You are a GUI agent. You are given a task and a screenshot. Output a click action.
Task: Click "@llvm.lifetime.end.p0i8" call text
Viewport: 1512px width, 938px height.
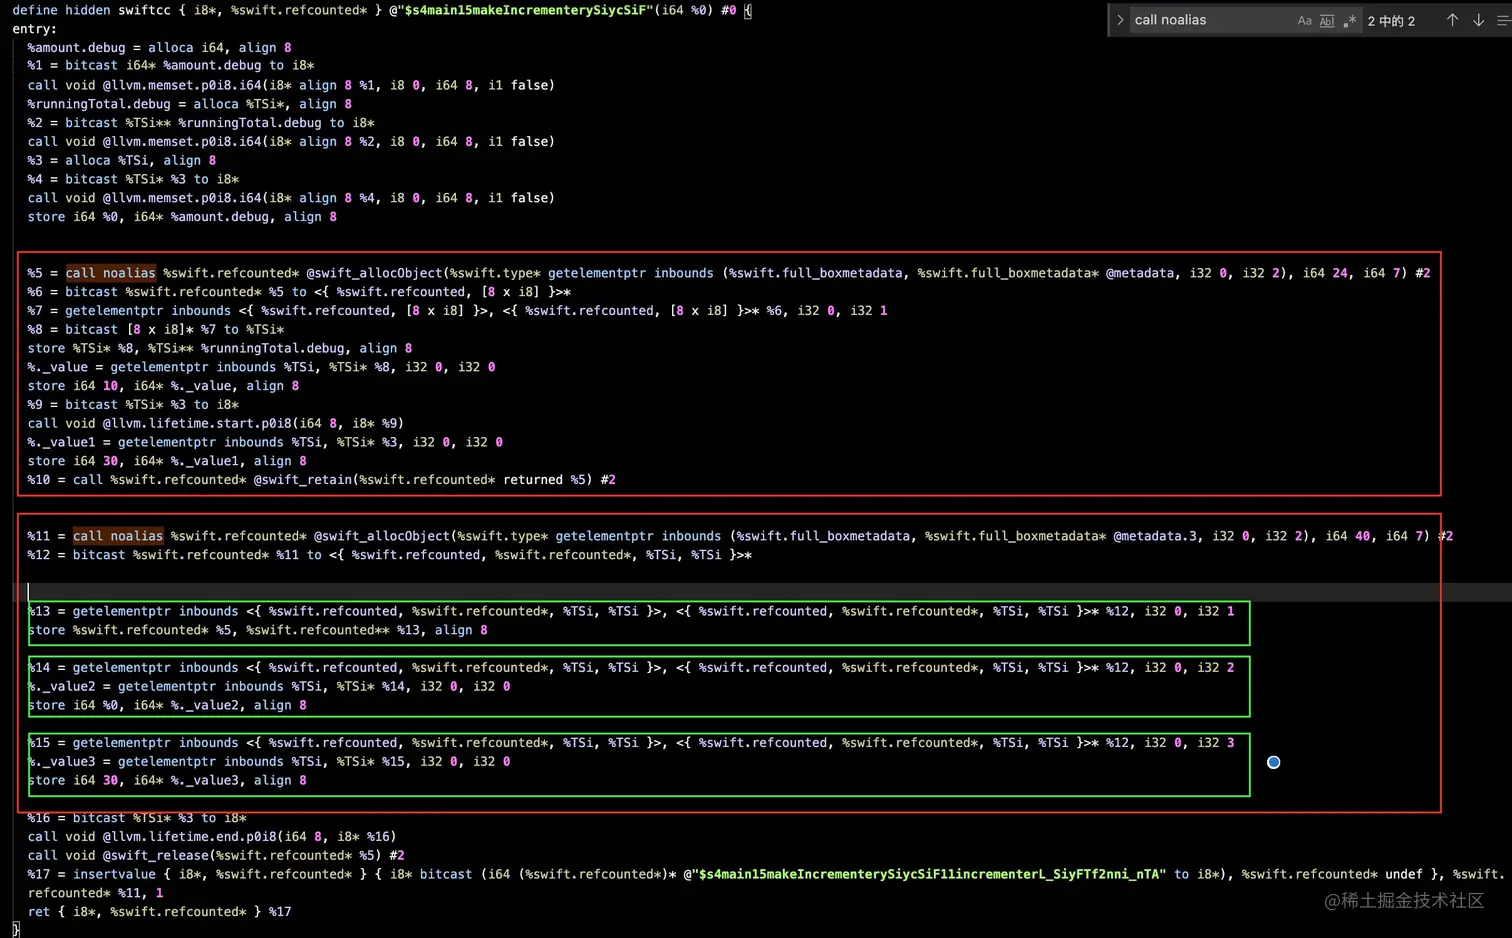point(193,837)
